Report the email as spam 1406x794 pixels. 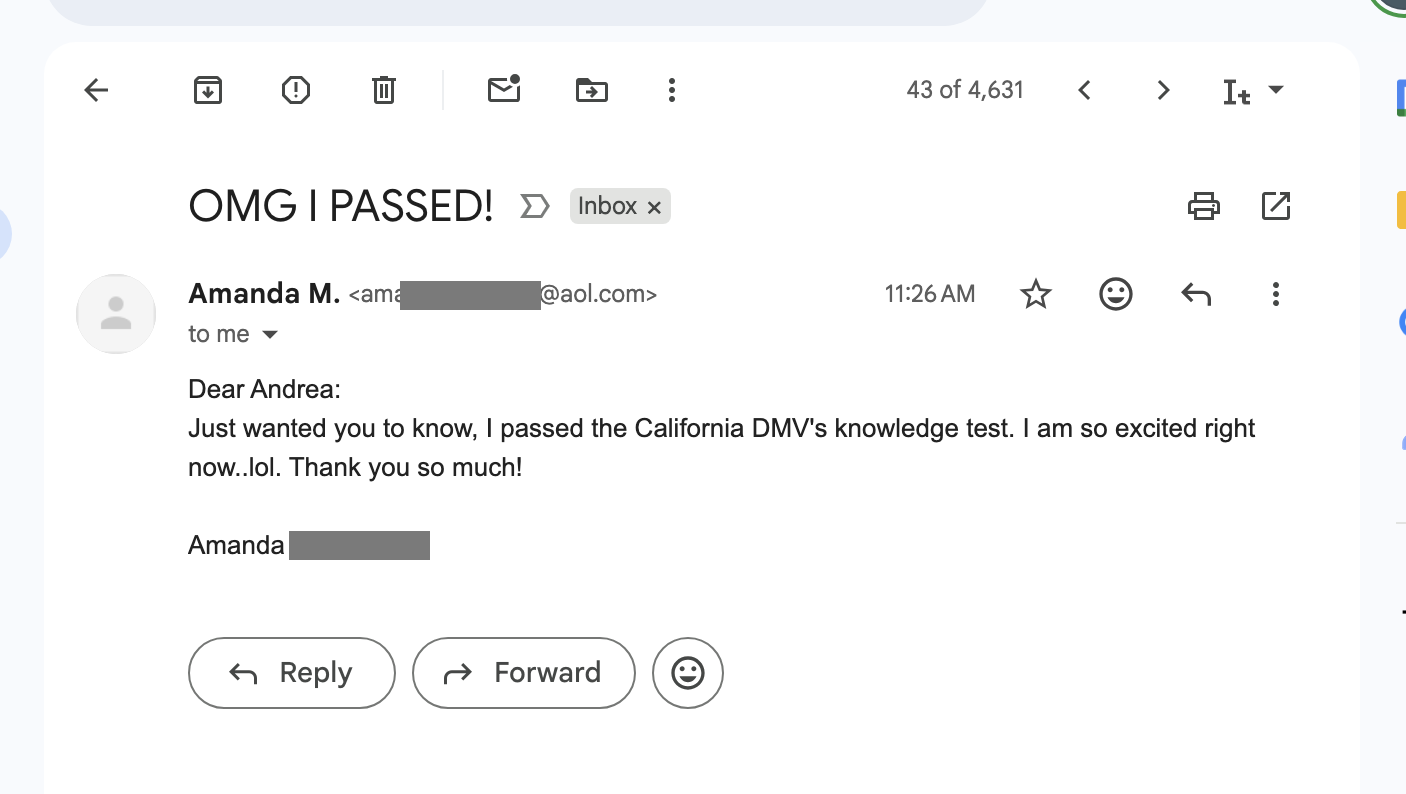(295, 90)
